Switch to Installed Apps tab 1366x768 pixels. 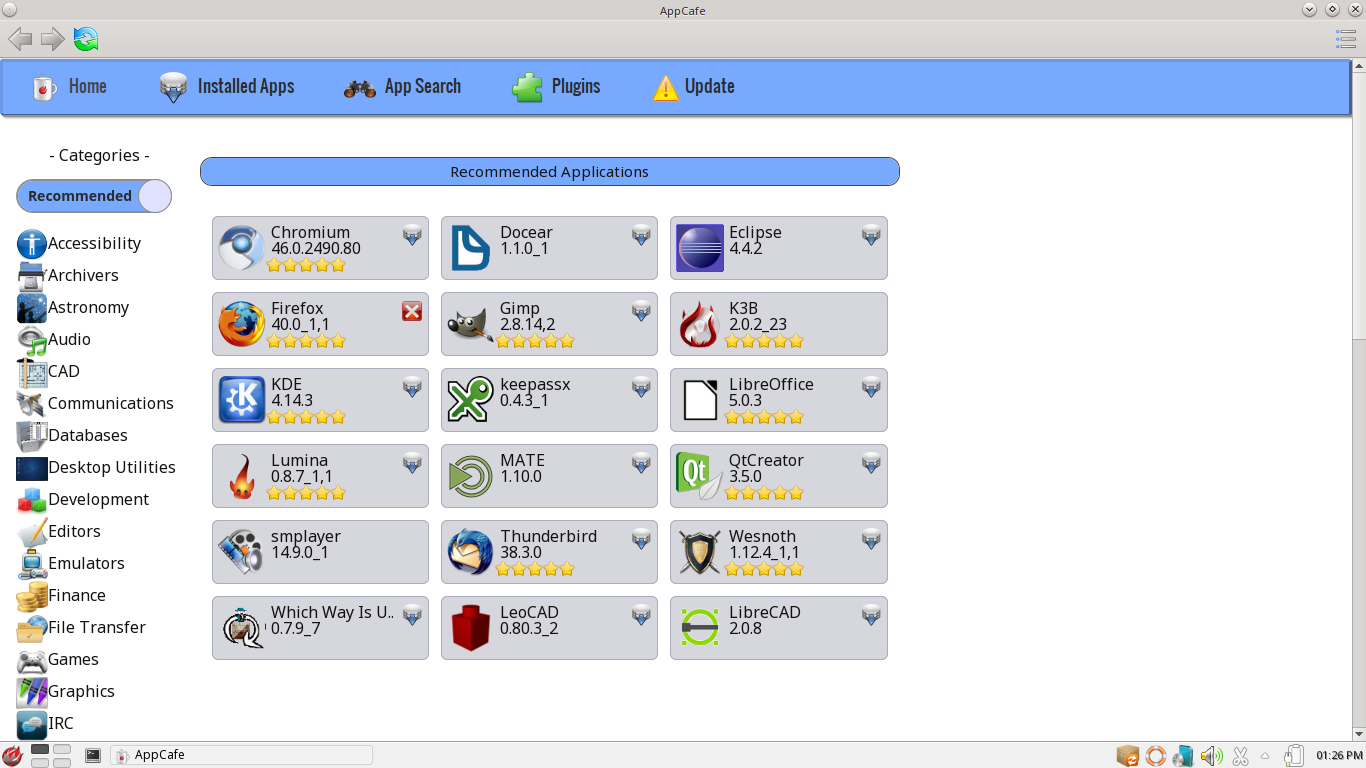pos(226,87)
